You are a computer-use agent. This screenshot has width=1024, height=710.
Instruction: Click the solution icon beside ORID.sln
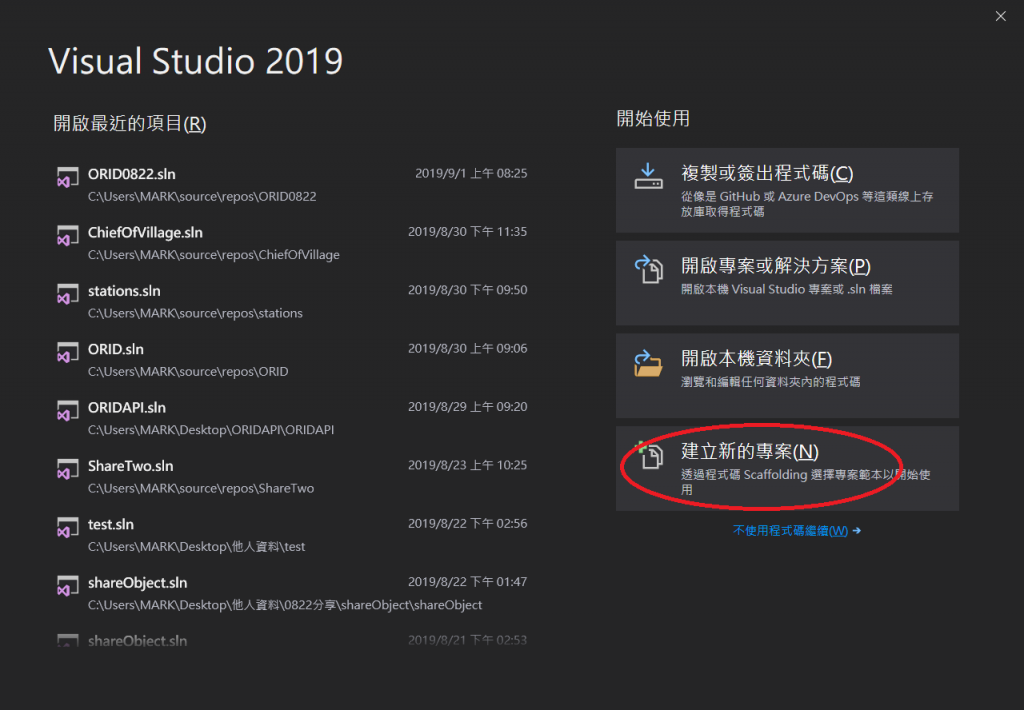tap(67, 353)
